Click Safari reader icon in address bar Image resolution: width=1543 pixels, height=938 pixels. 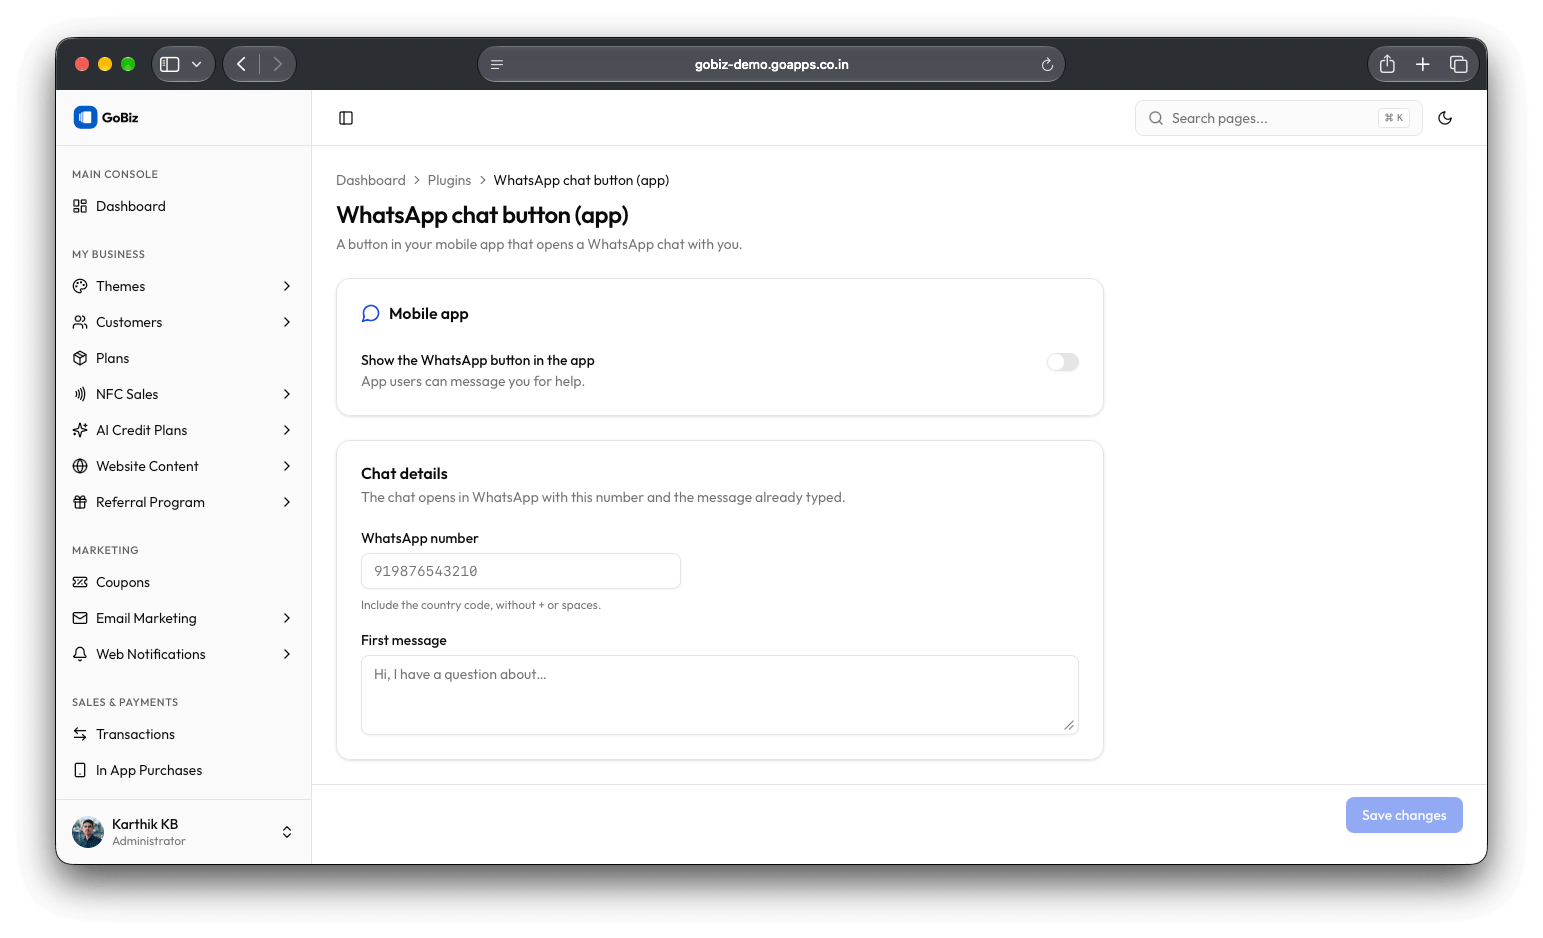(497, 64)
